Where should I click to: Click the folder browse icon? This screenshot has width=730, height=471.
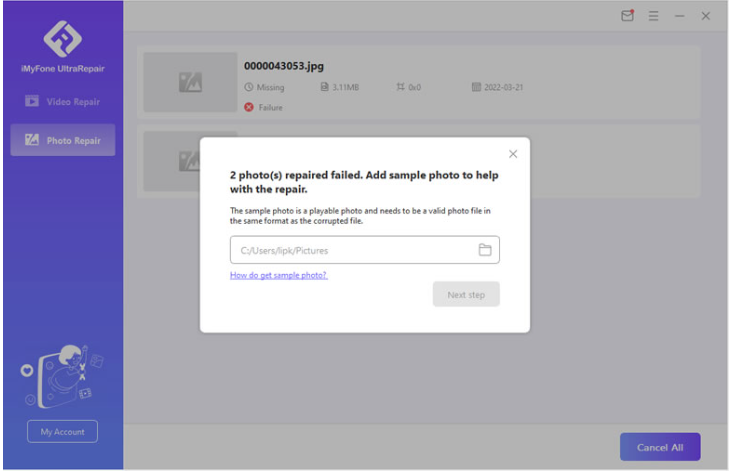[485, 250]
